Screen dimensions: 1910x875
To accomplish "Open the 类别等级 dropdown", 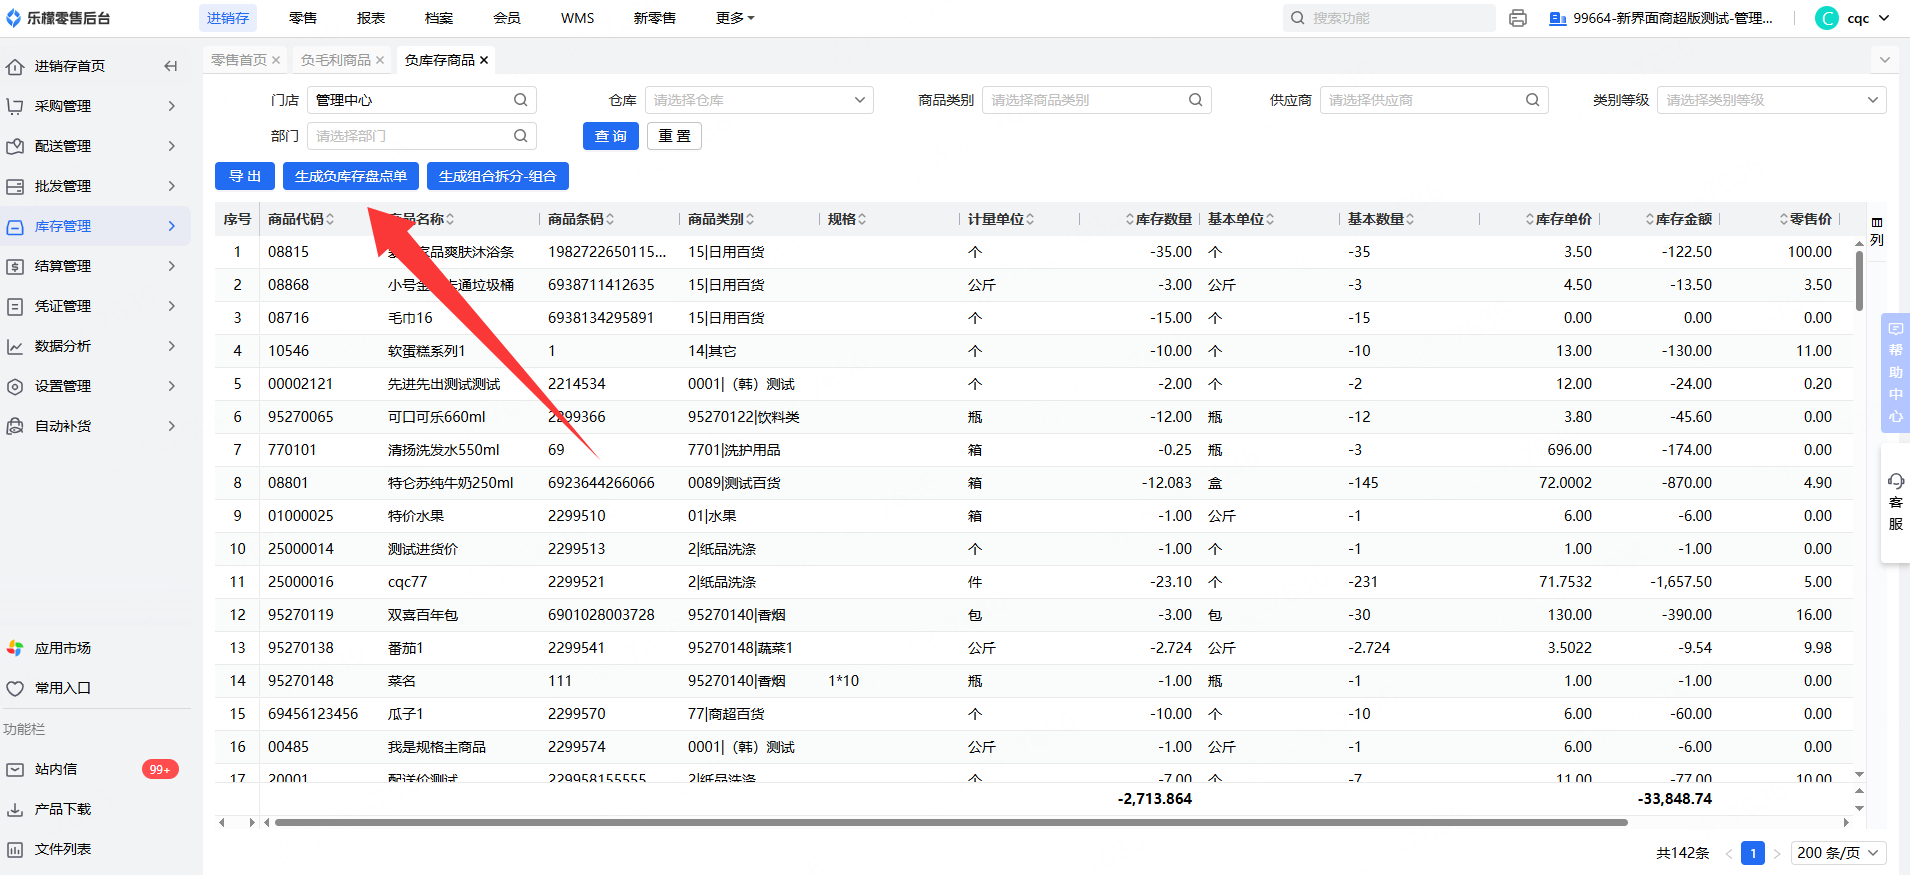I will point(1771,100).
